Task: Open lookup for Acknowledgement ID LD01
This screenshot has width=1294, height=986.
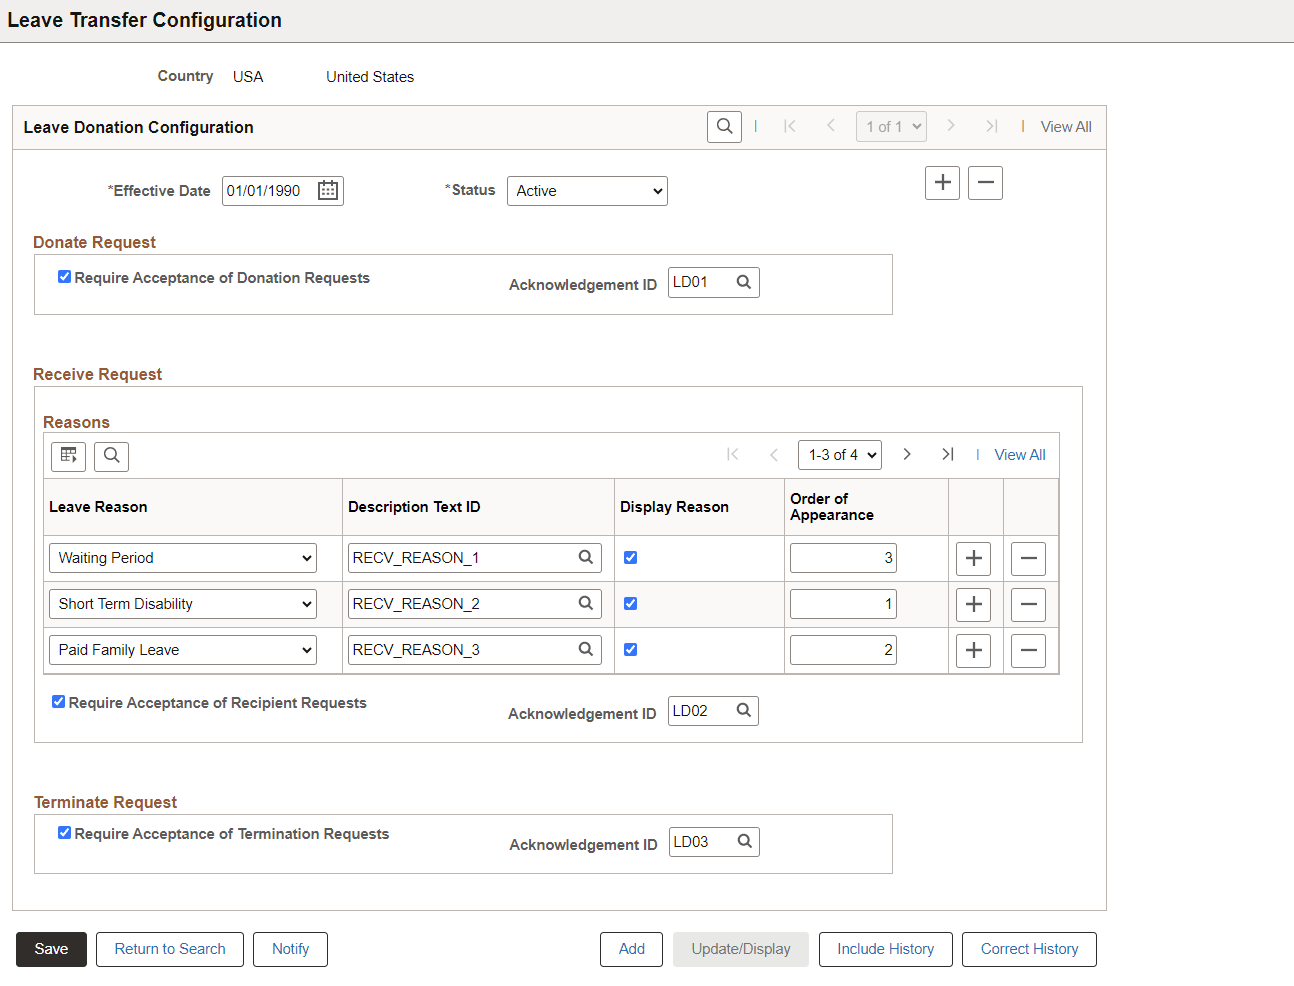Action: (744, 281)
